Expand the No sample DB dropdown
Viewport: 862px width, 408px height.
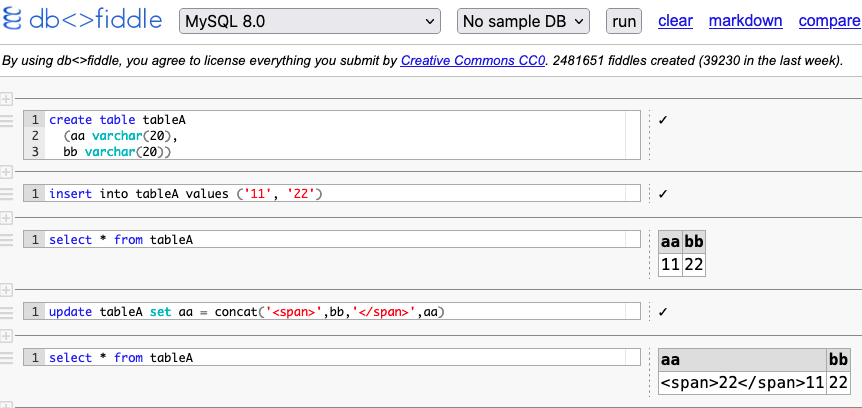click(x=525, y=21)
